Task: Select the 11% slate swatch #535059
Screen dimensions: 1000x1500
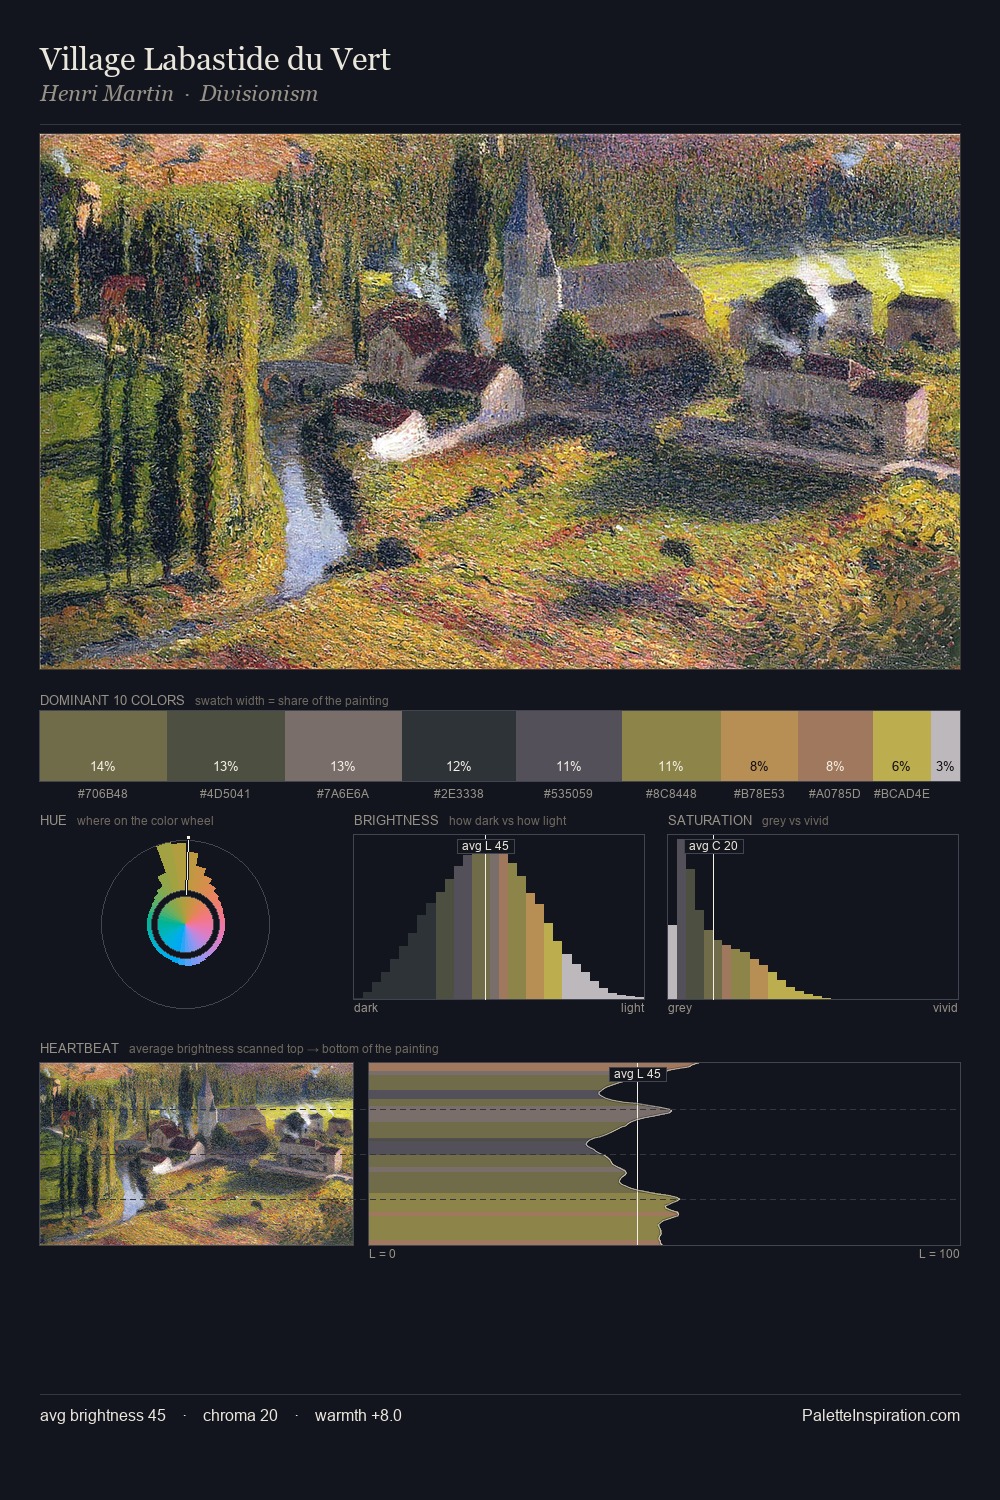Action: pyautogui.click(x=569, y=746)
